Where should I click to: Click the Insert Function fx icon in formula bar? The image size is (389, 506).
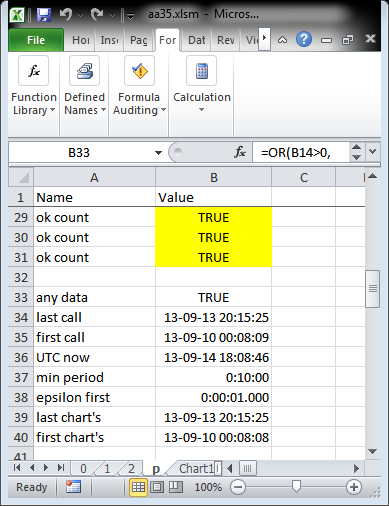pyautogui.click(x=240, y=153)
